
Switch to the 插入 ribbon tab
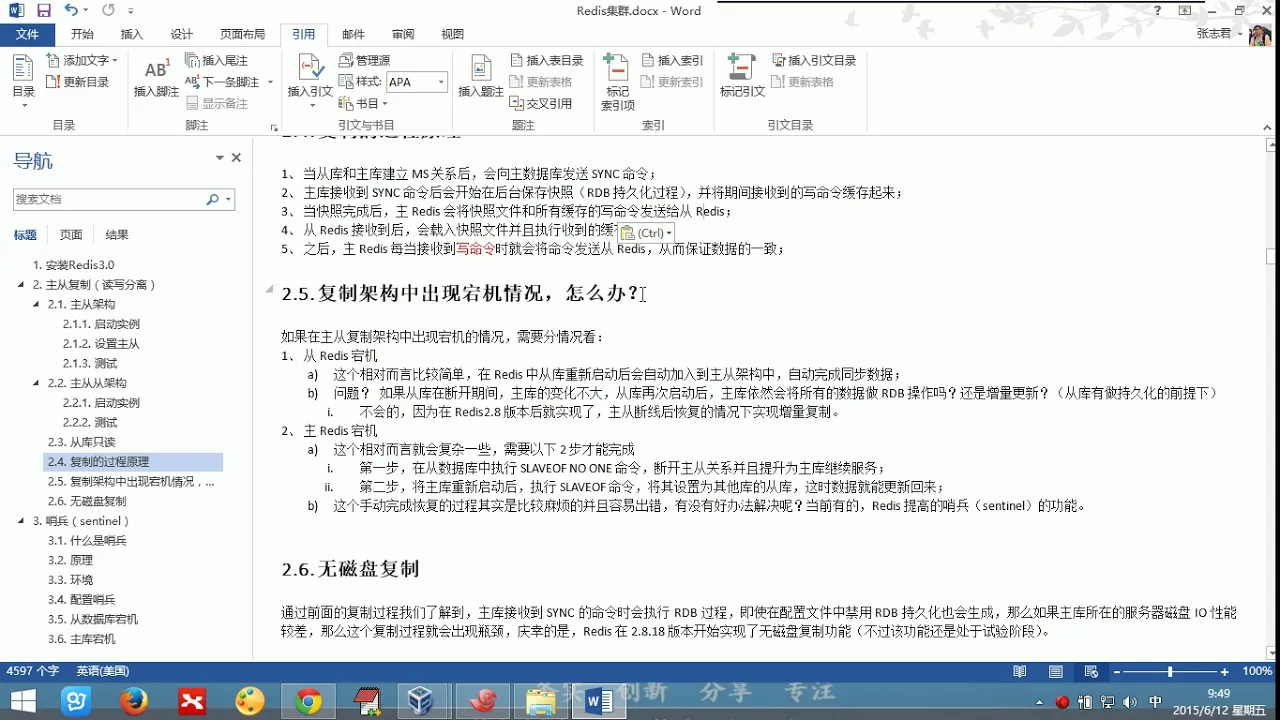132,34
